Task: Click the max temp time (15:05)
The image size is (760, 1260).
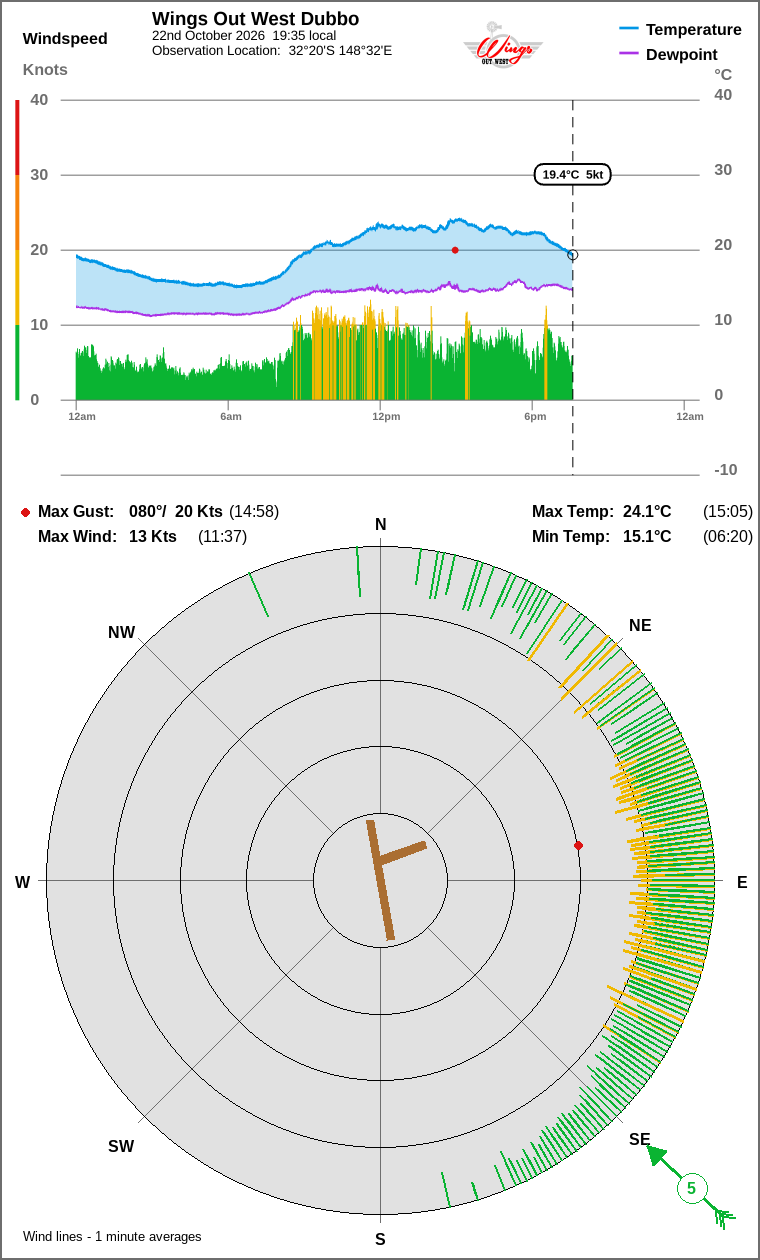Action: [x=728, y=512]
